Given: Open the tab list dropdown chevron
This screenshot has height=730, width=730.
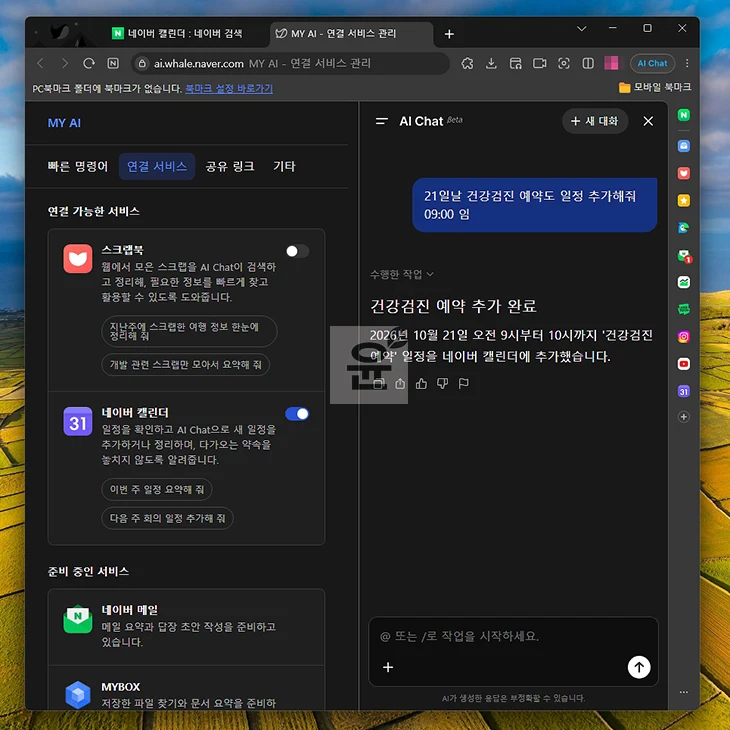Looking at the screenshot, I should [581, 29].
